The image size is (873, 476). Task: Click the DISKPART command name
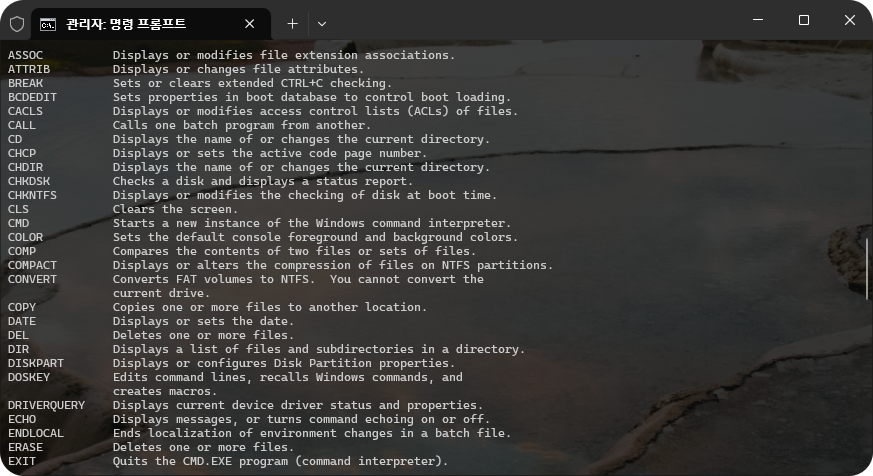[x=36, y=363]
